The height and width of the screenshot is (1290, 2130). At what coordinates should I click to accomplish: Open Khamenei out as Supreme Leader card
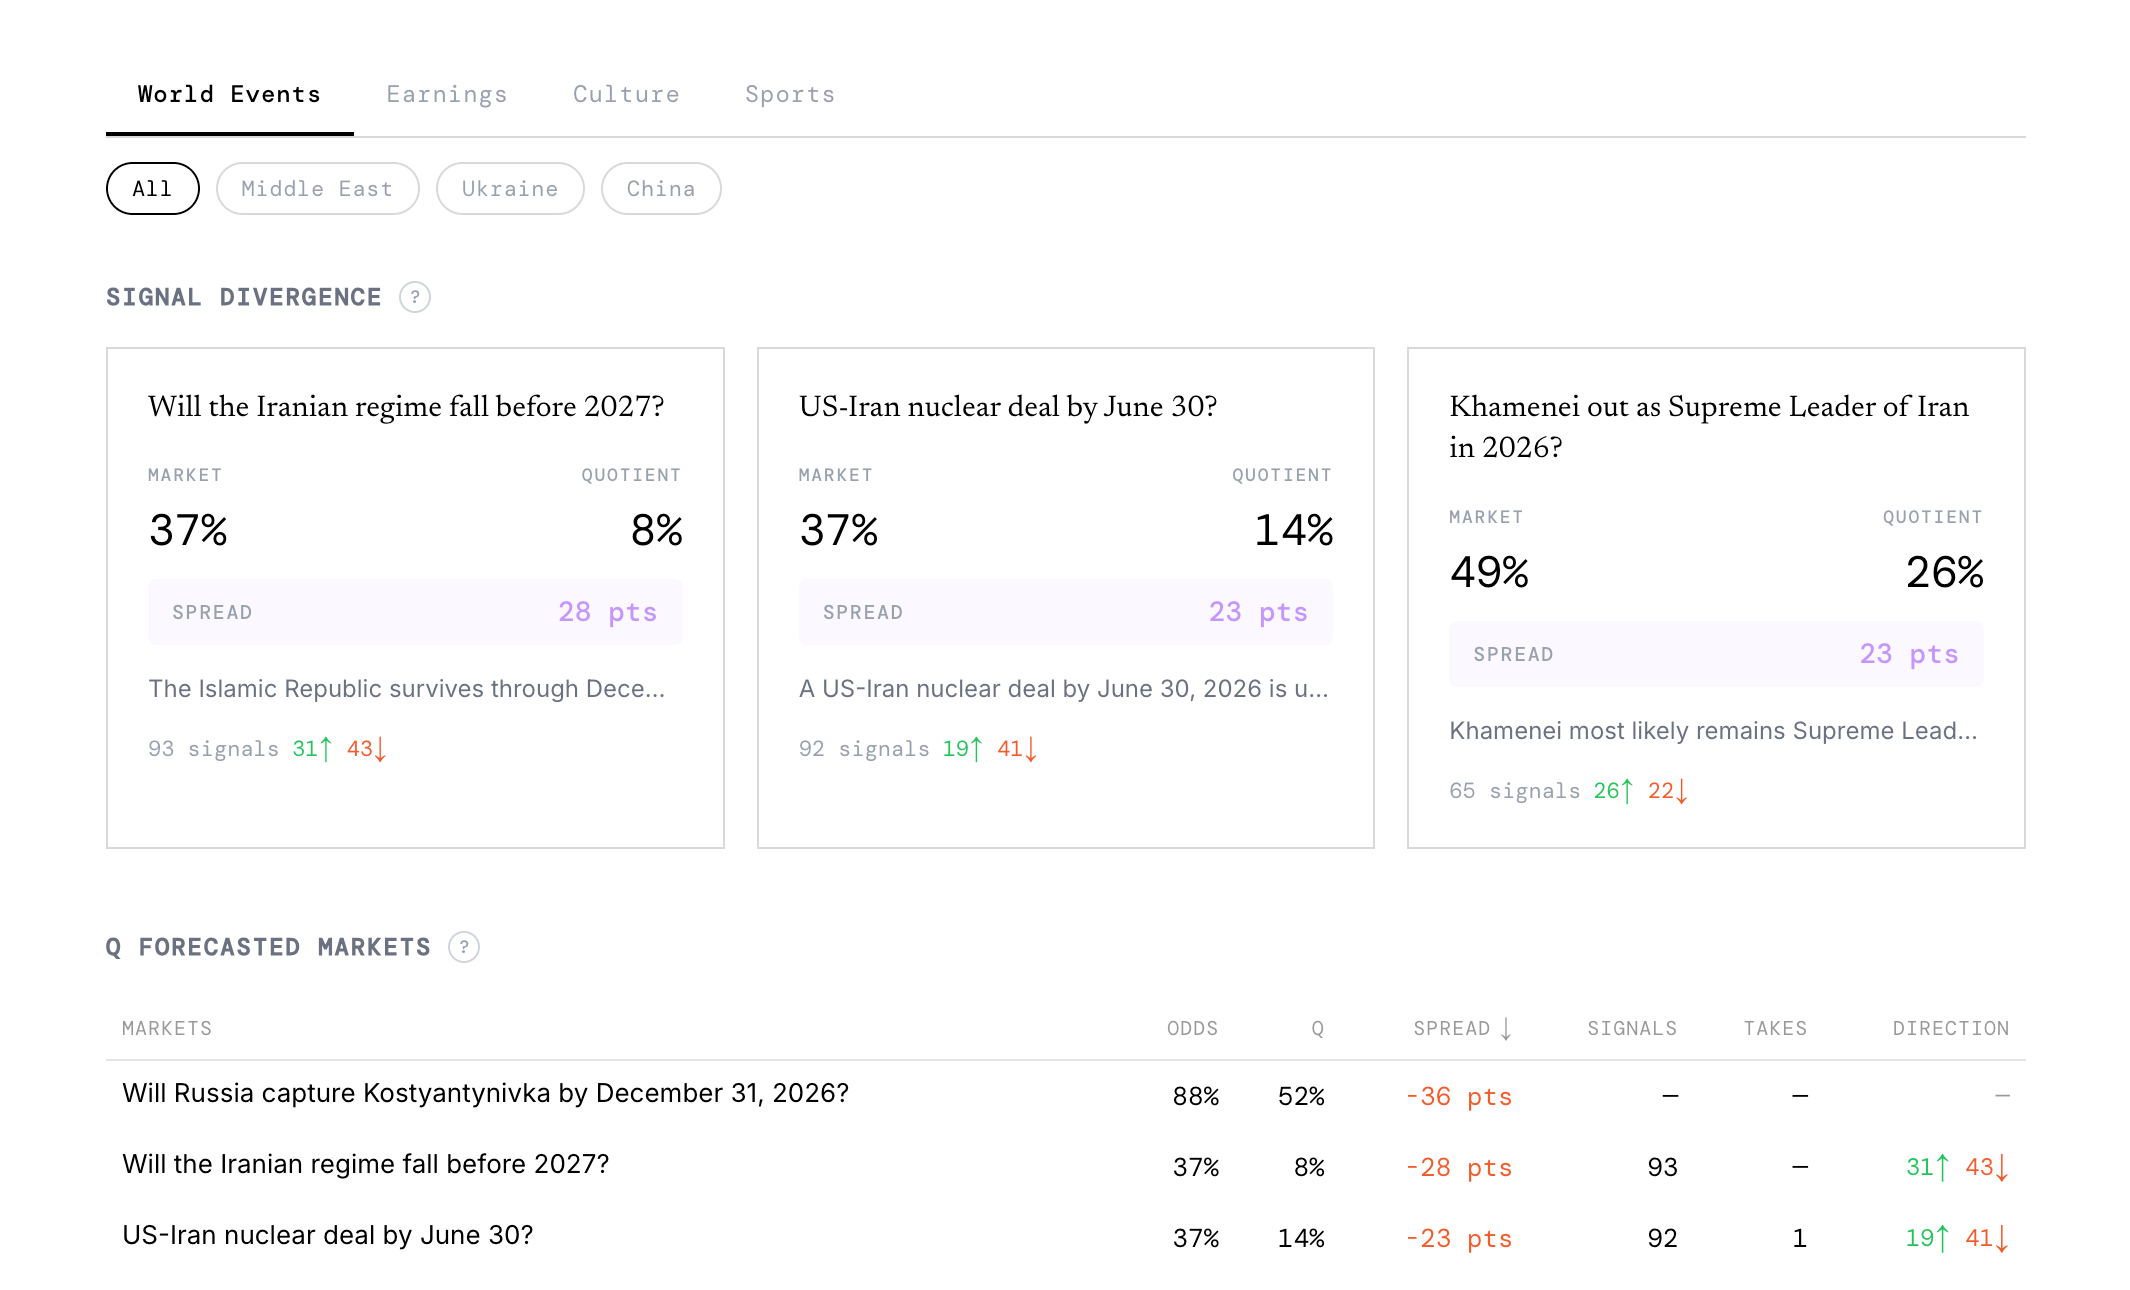pos(1708,426)
